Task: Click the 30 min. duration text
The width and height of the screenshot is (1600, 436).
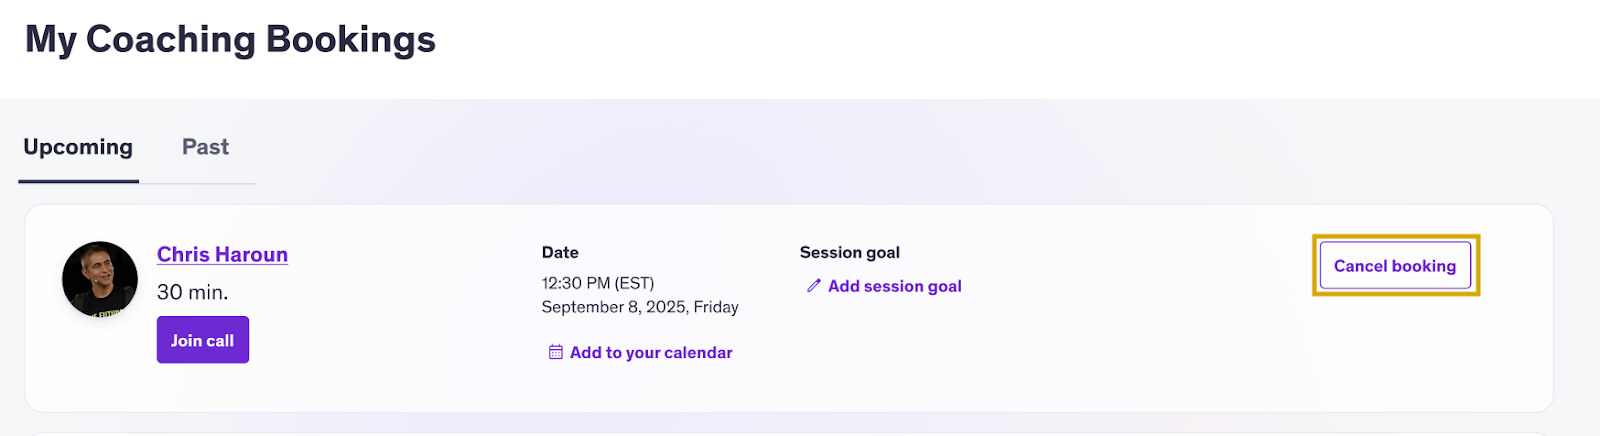Action: pos(193,293)
